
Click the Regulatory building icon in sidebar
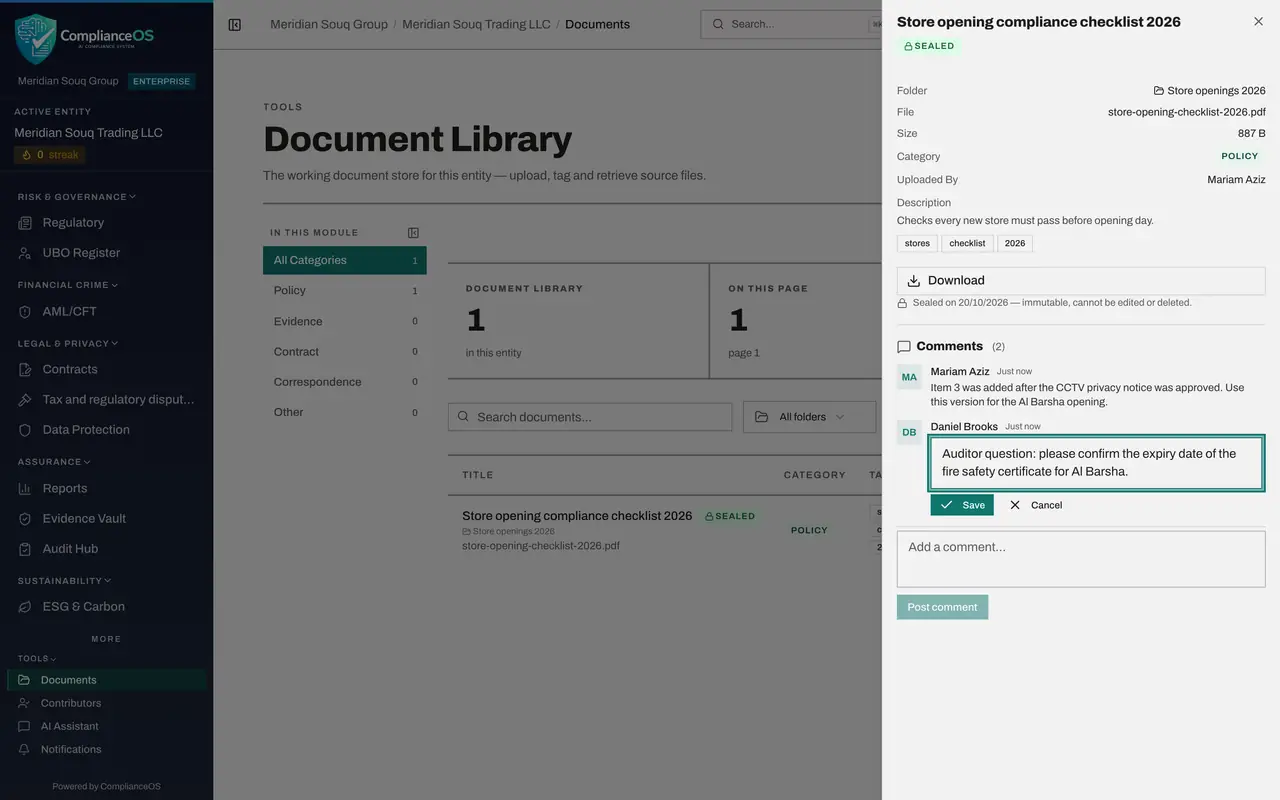pyautogui.click(x=25, y=223)
